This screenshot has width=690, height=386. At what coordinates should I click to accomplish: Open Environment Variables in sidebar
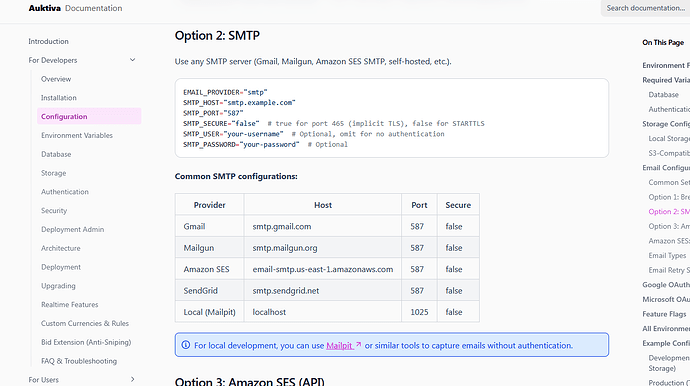(77, 136)
